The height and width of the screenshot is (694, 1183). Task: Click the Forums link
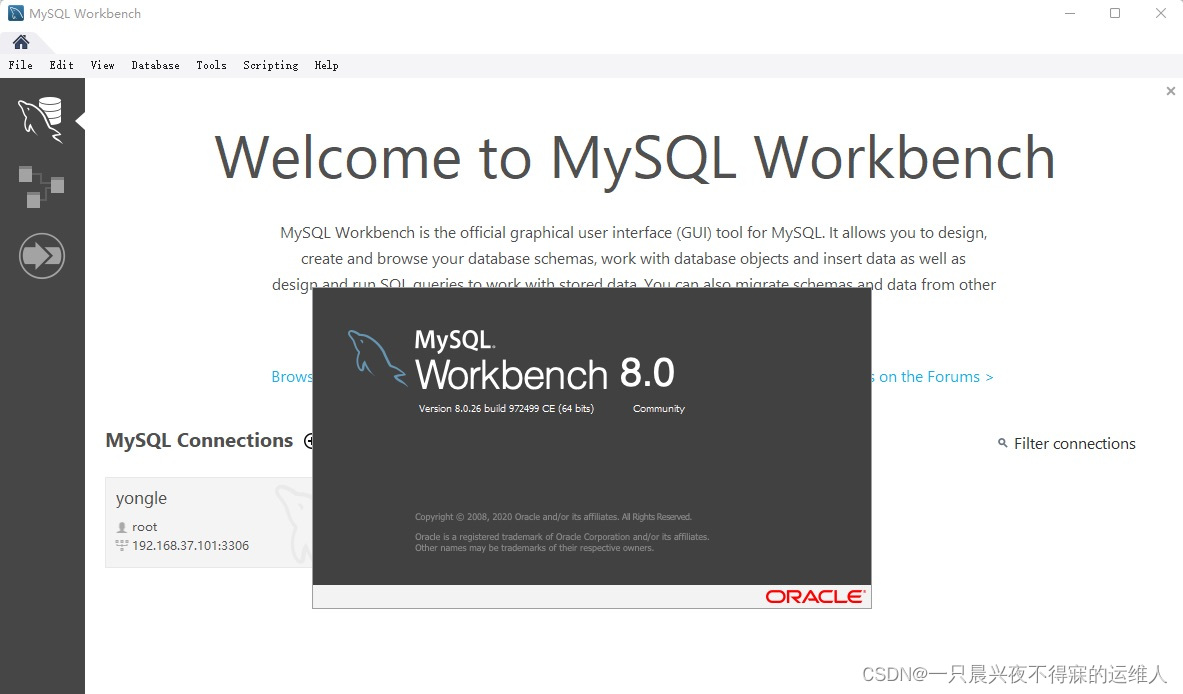pyautogui.click(x=932, y=376)
